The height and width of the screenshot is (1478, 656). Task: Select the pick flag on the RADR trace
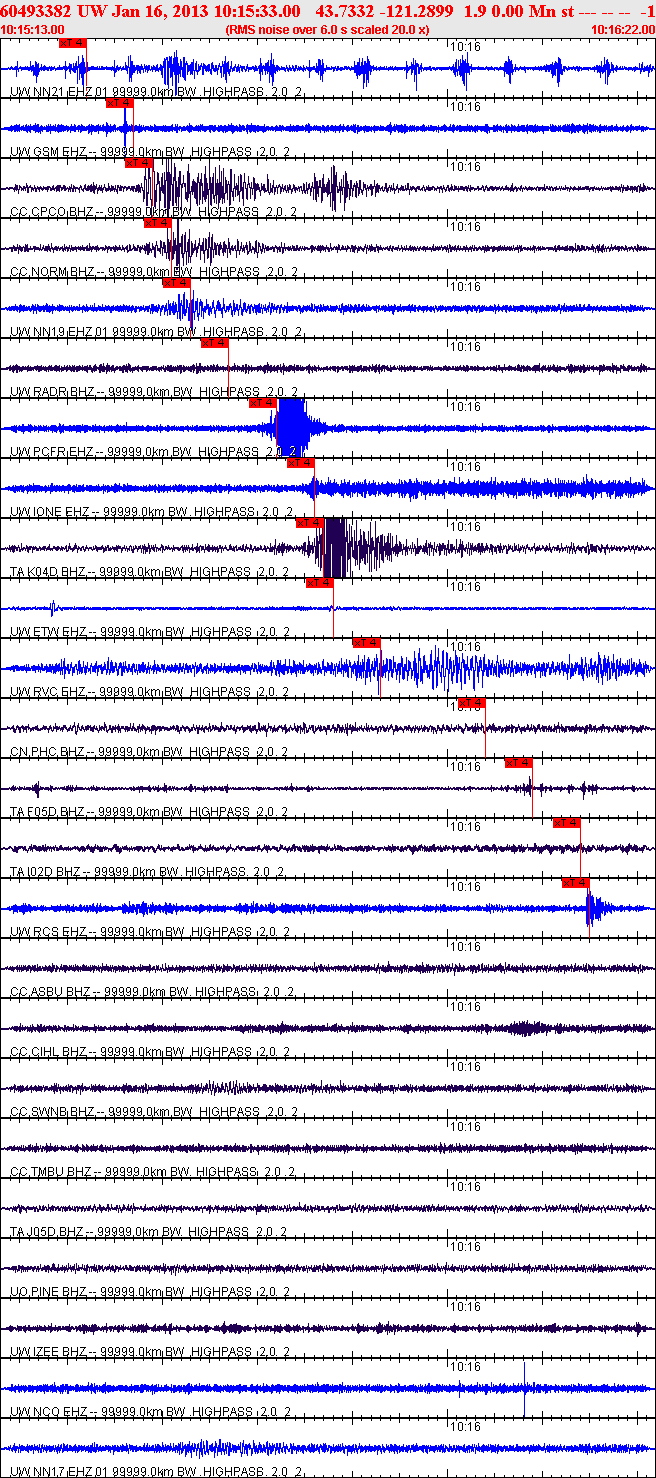215,343
